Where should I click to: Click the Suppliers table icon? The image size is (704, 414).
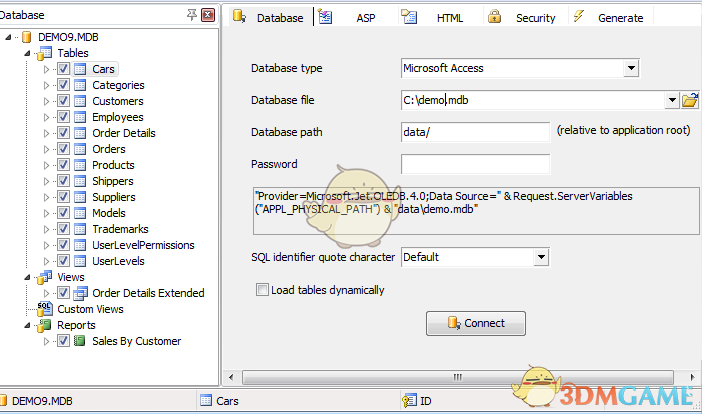click(x=80, y=197)
